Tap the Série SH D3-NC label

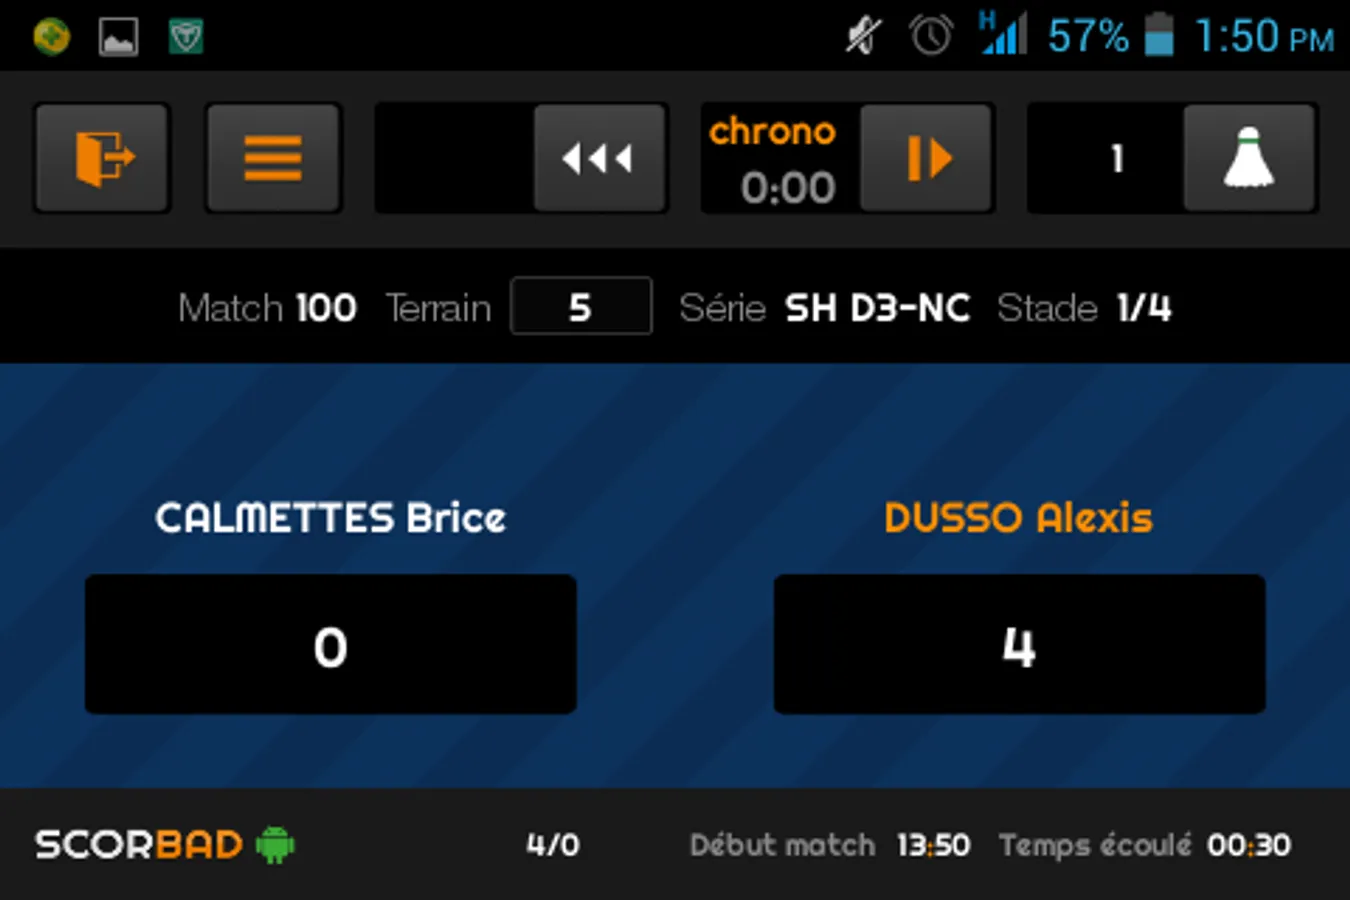coord(825,308)
